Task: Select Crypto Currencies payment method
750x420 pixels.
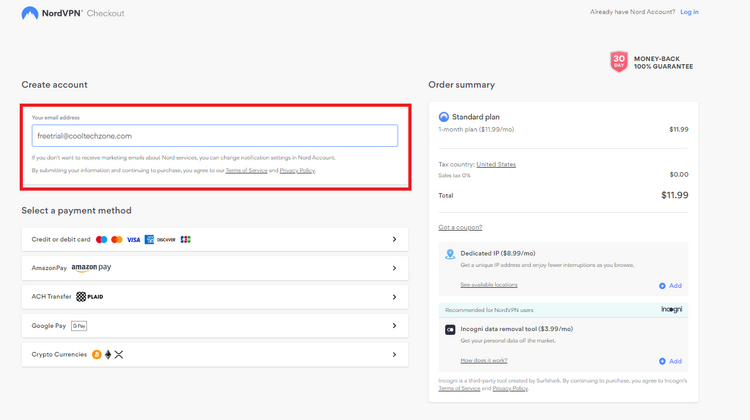Action: (215, 354)
